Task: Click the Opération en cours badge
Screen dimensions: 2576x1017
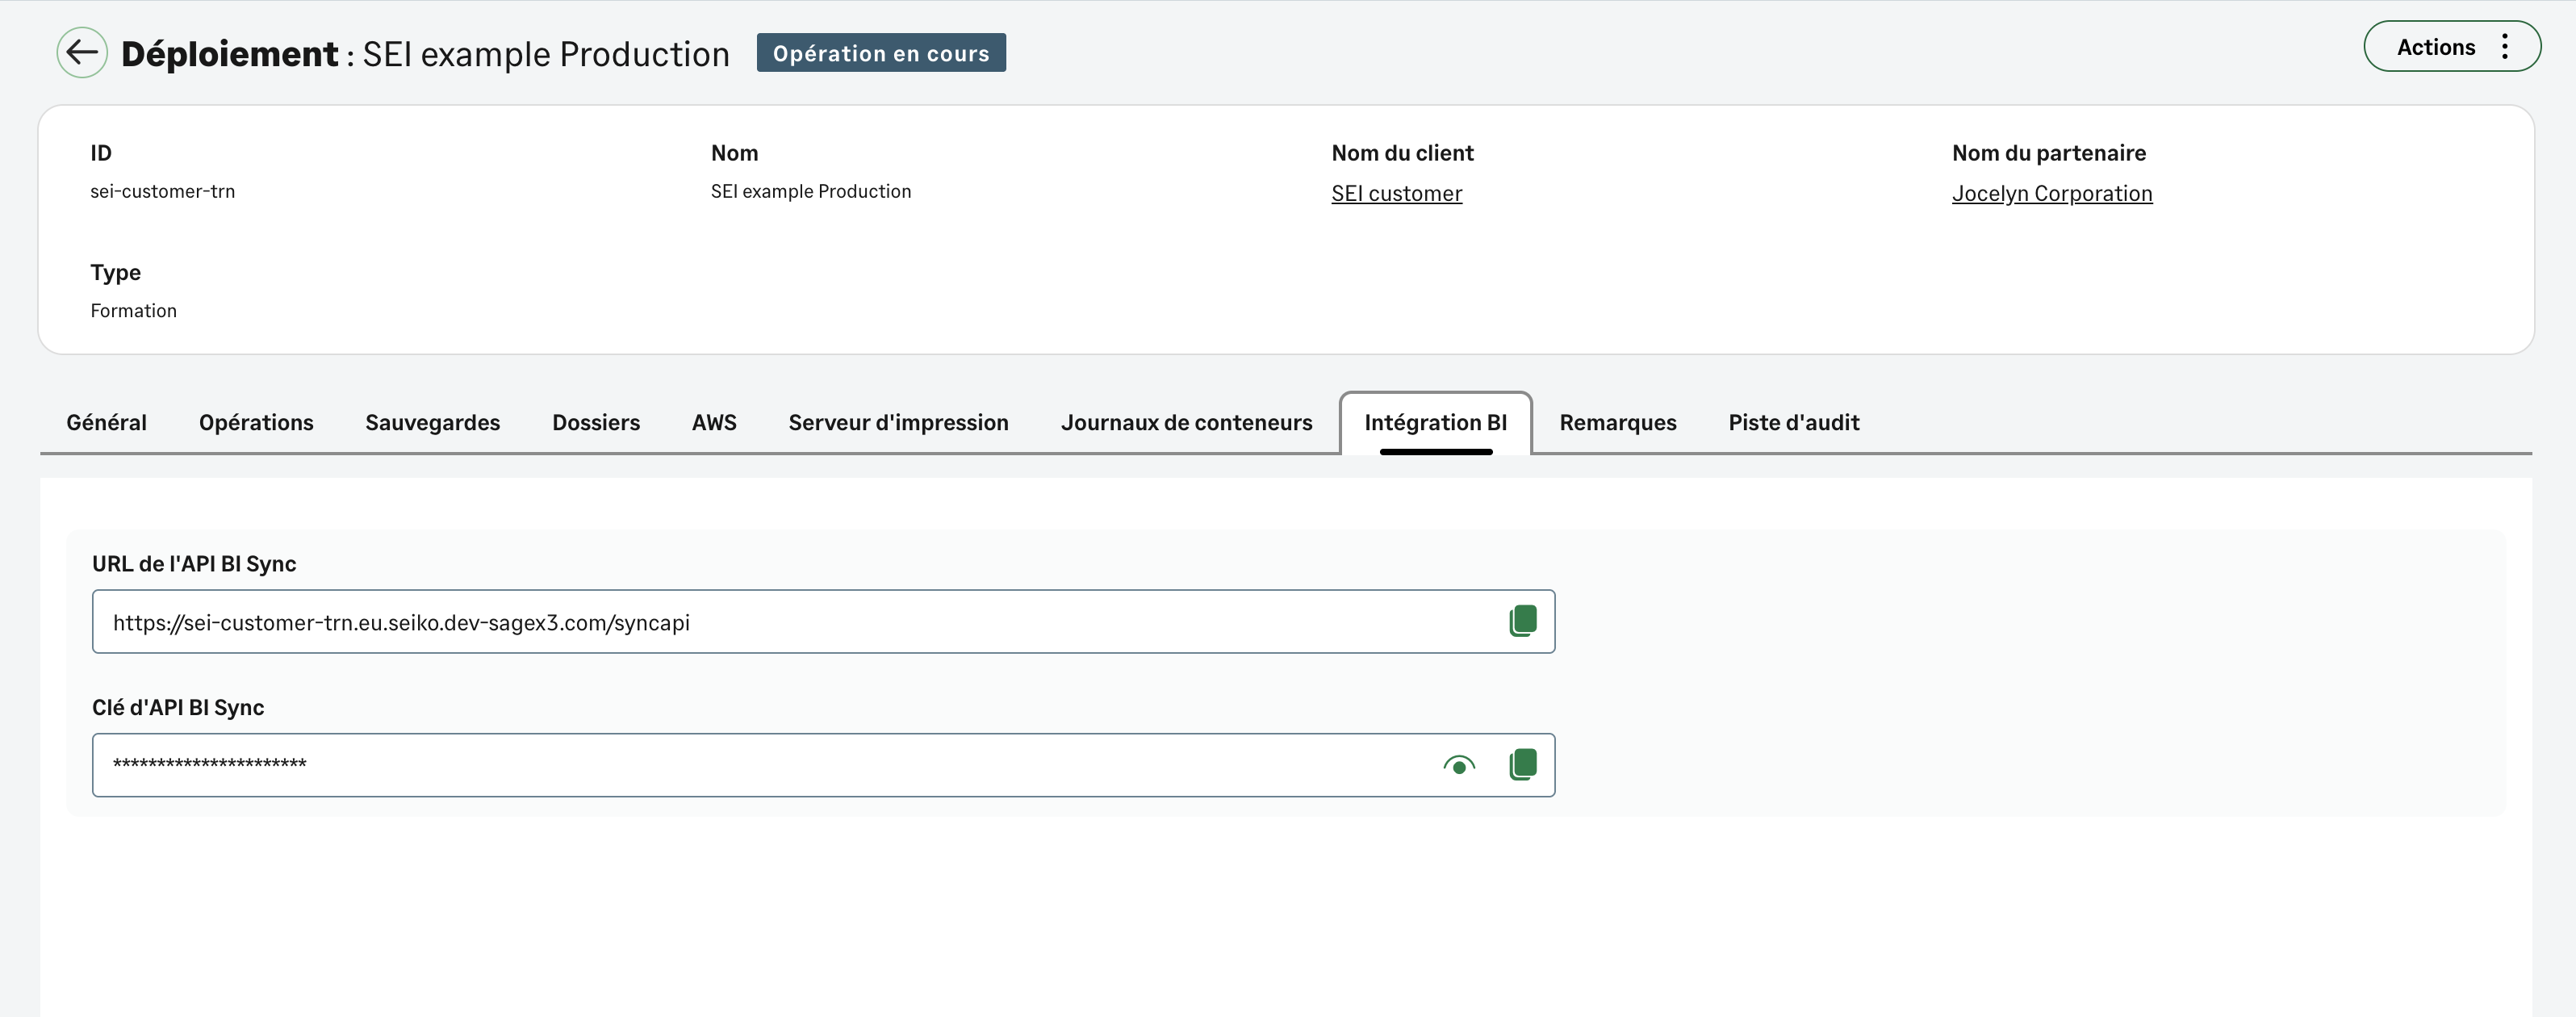Action: [x=881, y=53]
